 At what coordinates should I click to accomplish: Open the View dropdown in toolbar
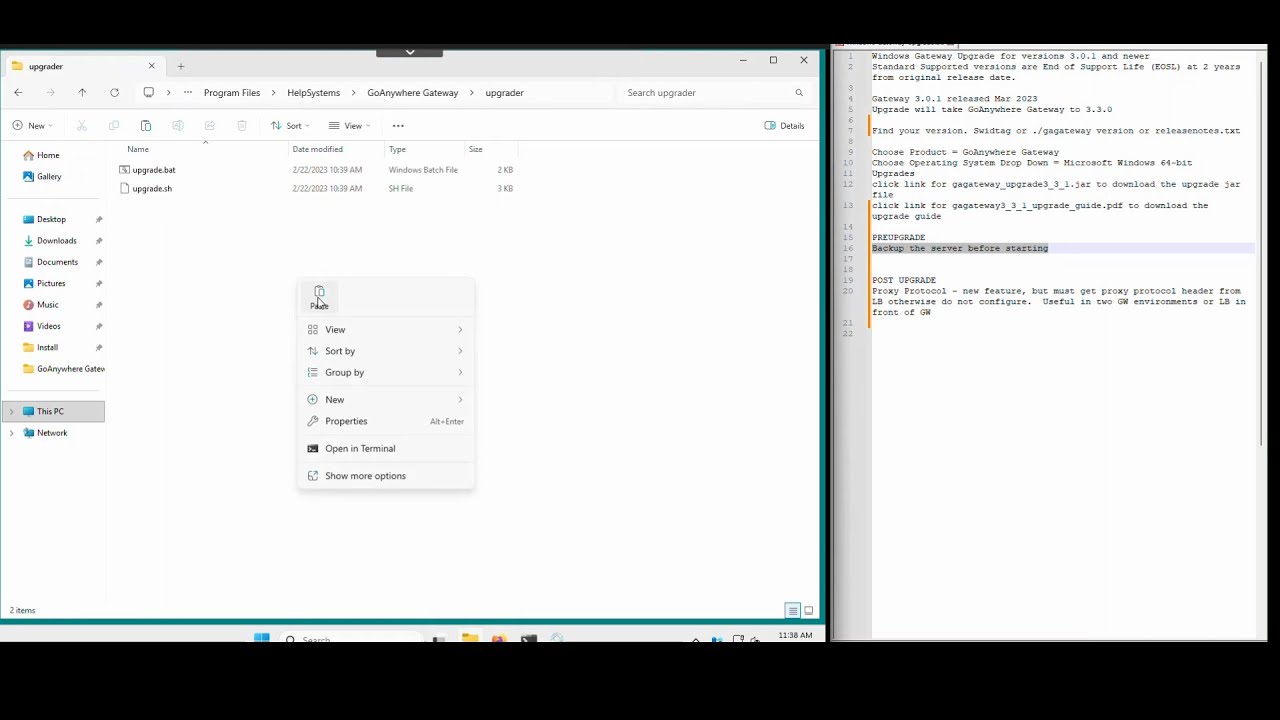(x=350, y=126)
